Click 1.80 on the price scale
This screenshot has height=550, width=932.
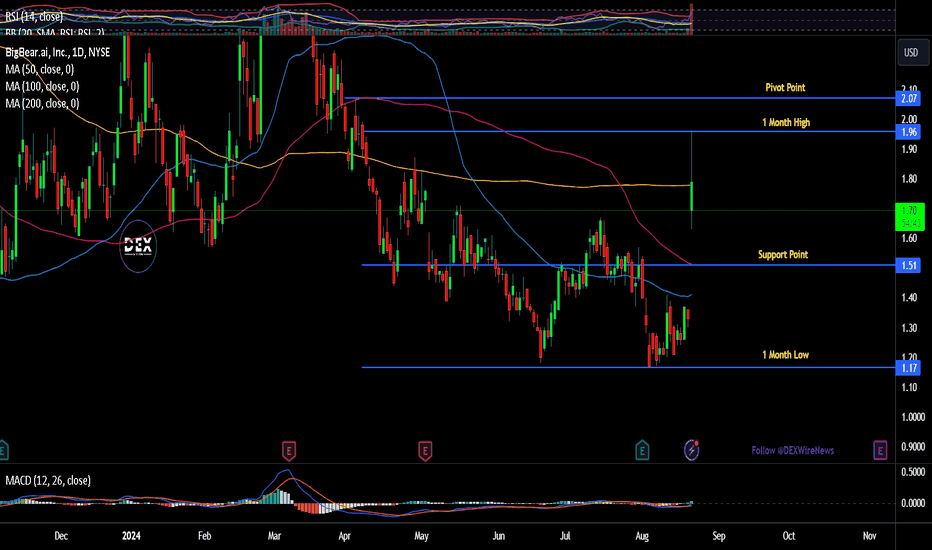(909, 179)
